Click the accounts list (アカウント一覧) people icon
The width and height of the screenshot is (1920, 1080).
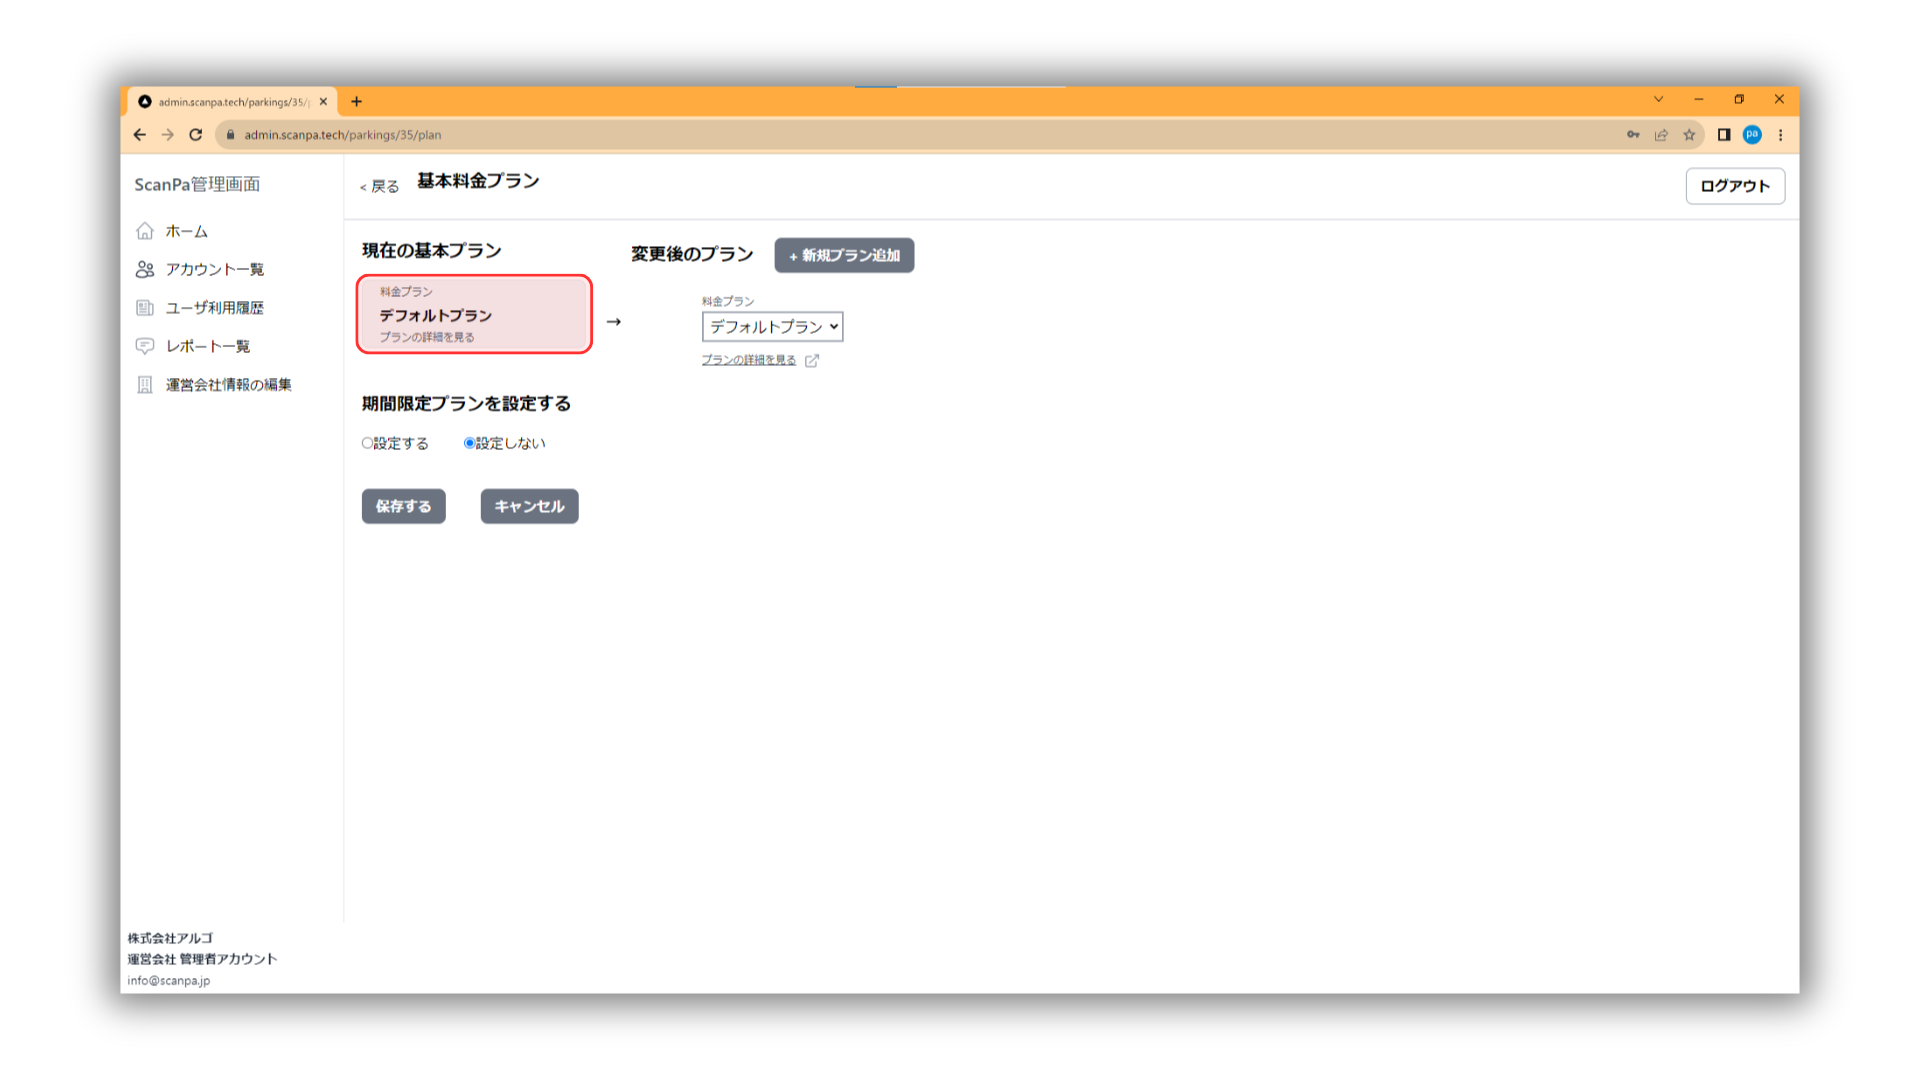pos(145,269)
